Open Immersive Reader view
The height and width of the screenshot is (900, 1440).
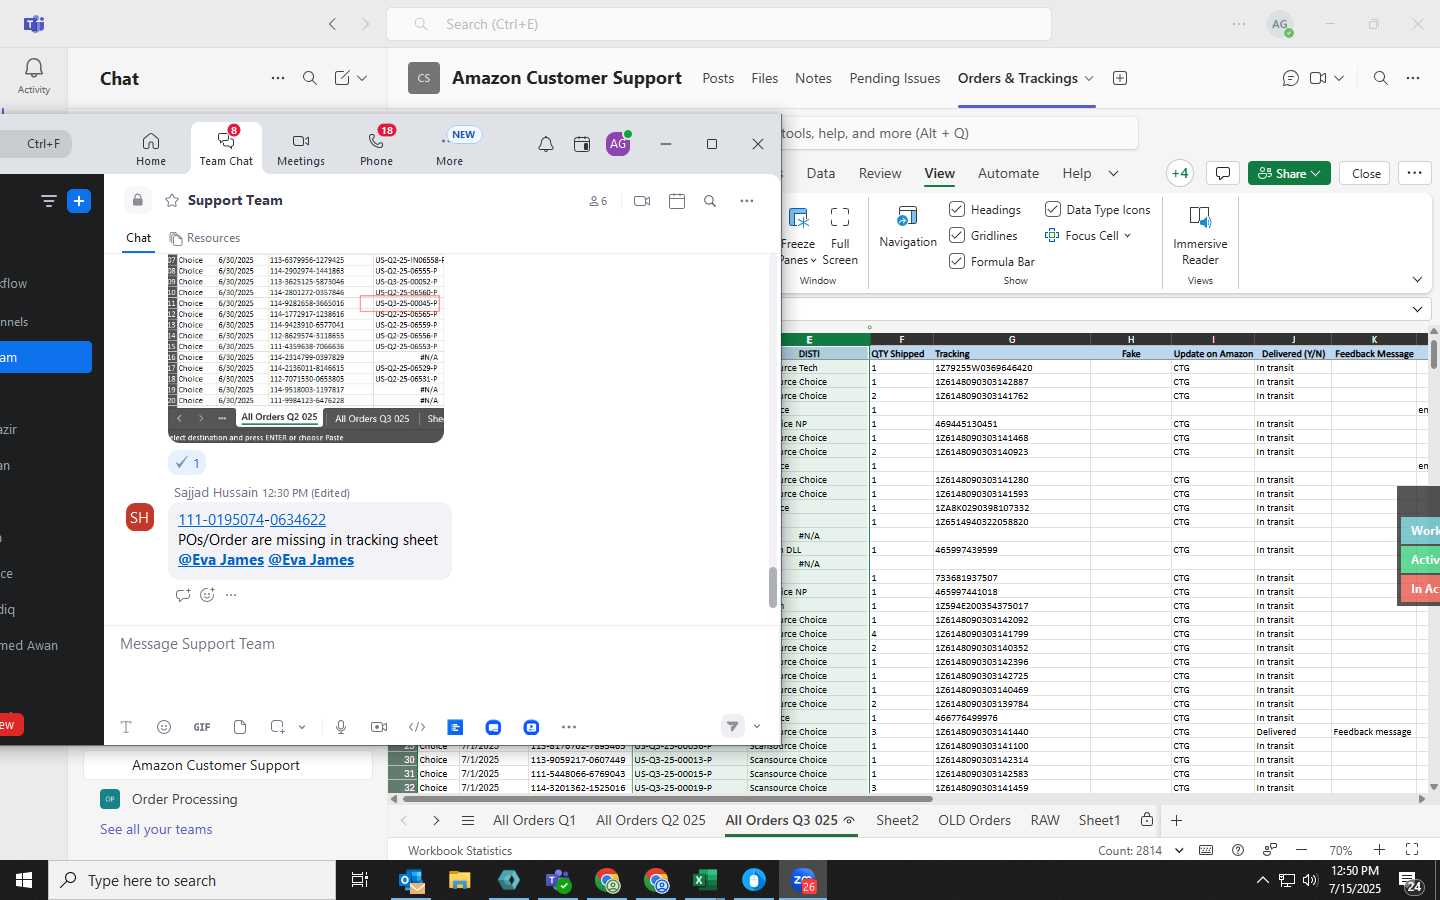1200,236
